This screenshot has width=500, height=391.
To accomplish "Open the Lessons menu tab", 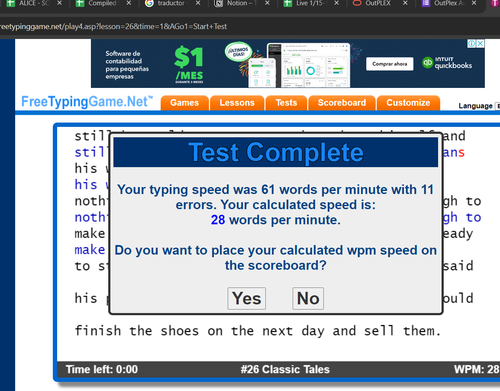I will (x=237, y=103).
